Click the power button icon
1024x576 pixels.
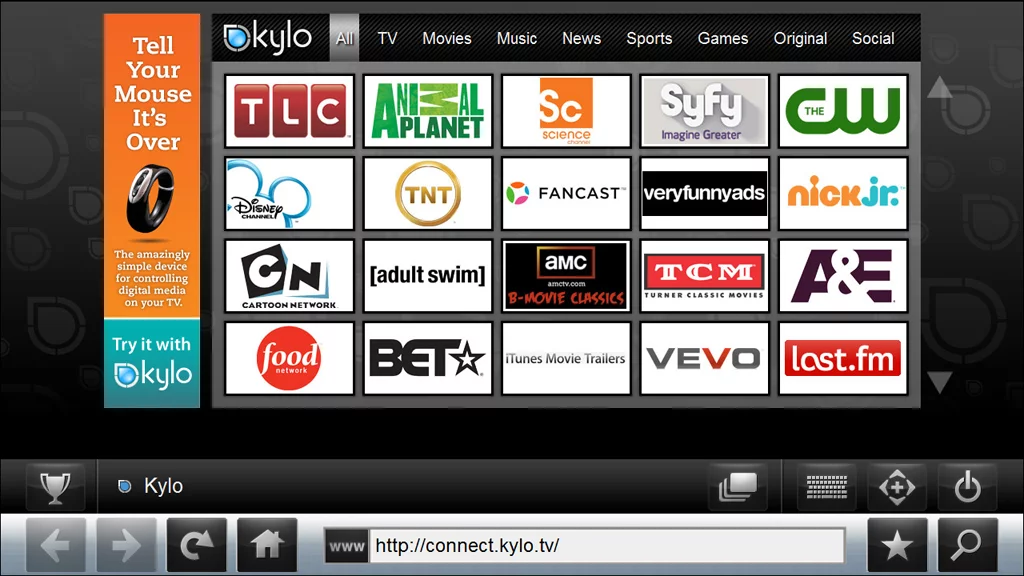point(967,487)
